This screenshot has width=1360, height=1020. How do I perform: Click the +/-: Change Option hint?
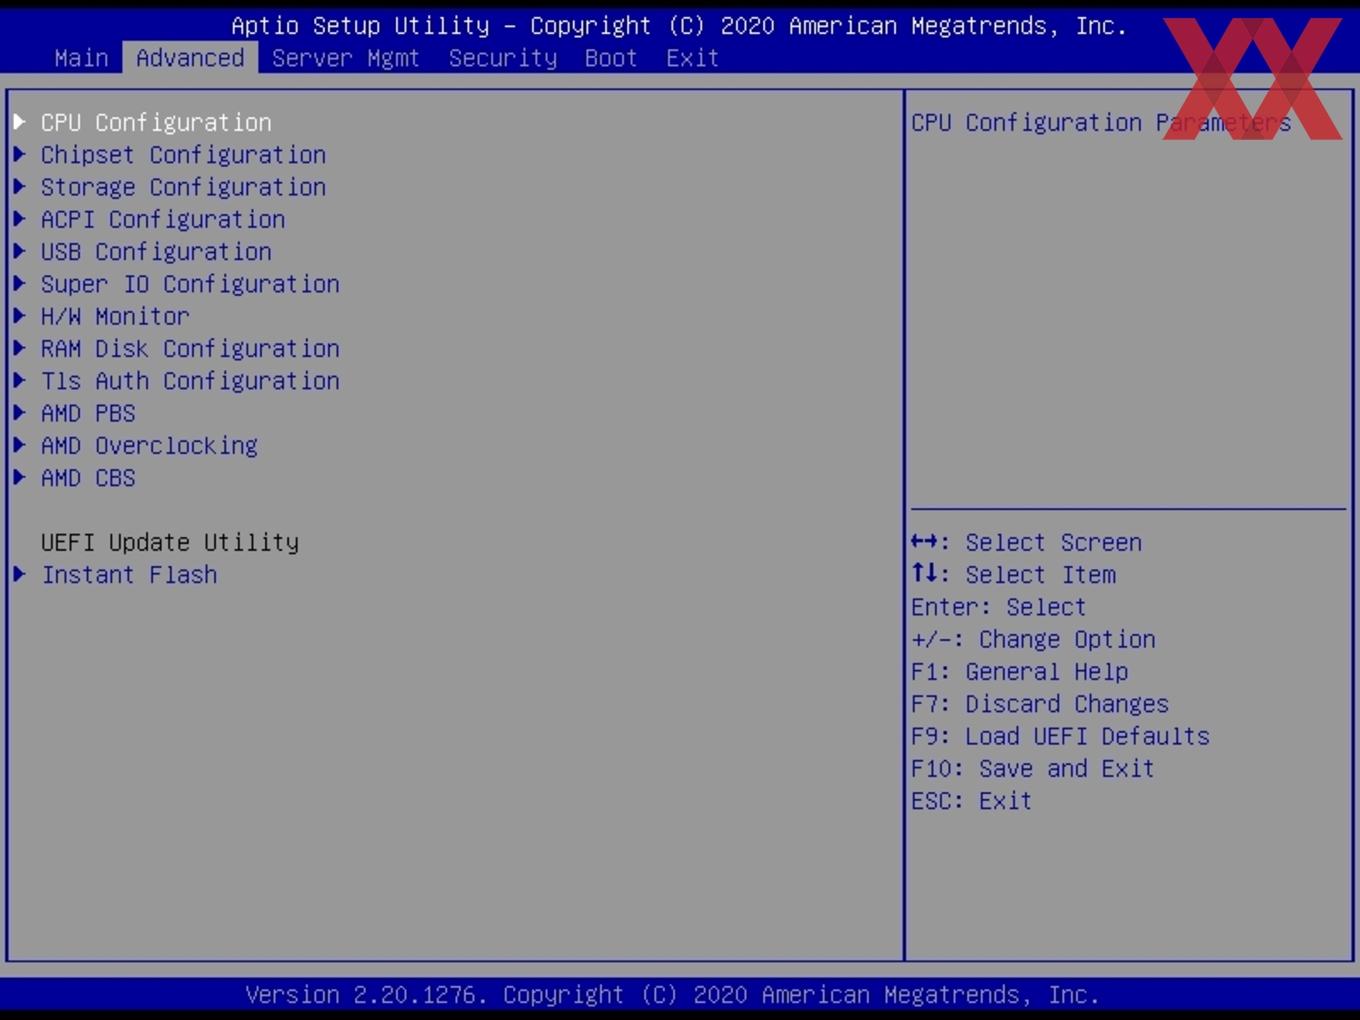(x=1033, y=640)
